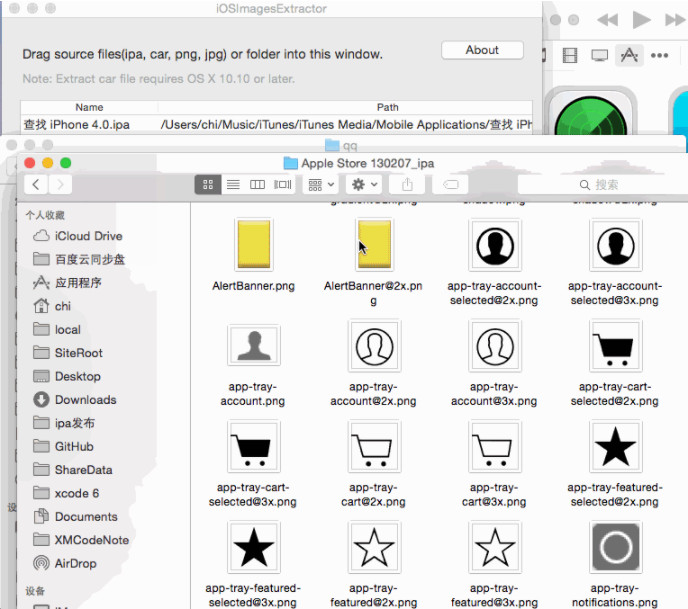Screen dimensions: 688x609
Task: Open Downloads in sidebar
Action: tap(75, 400)
